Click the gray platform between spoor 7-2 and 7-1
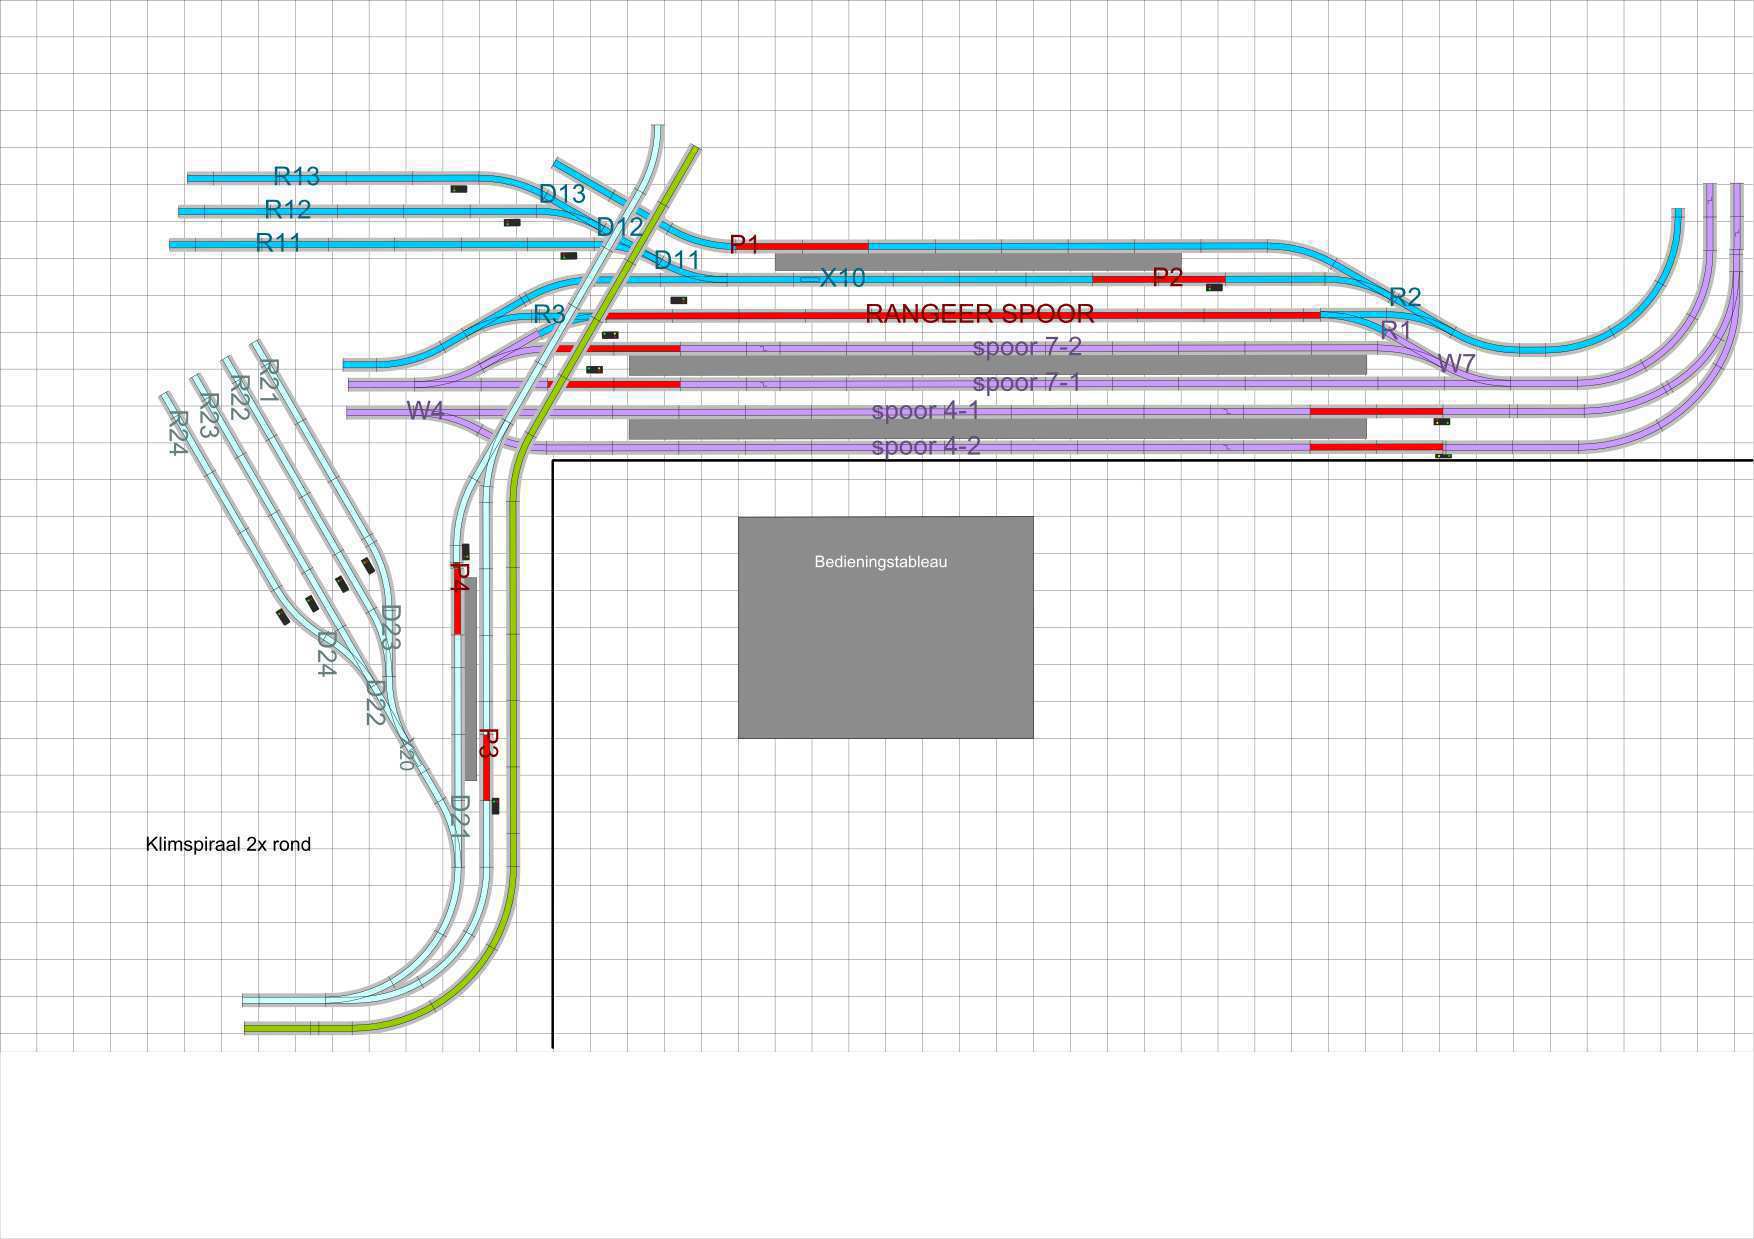1754x1239 pixels. [x=997, y=365]
